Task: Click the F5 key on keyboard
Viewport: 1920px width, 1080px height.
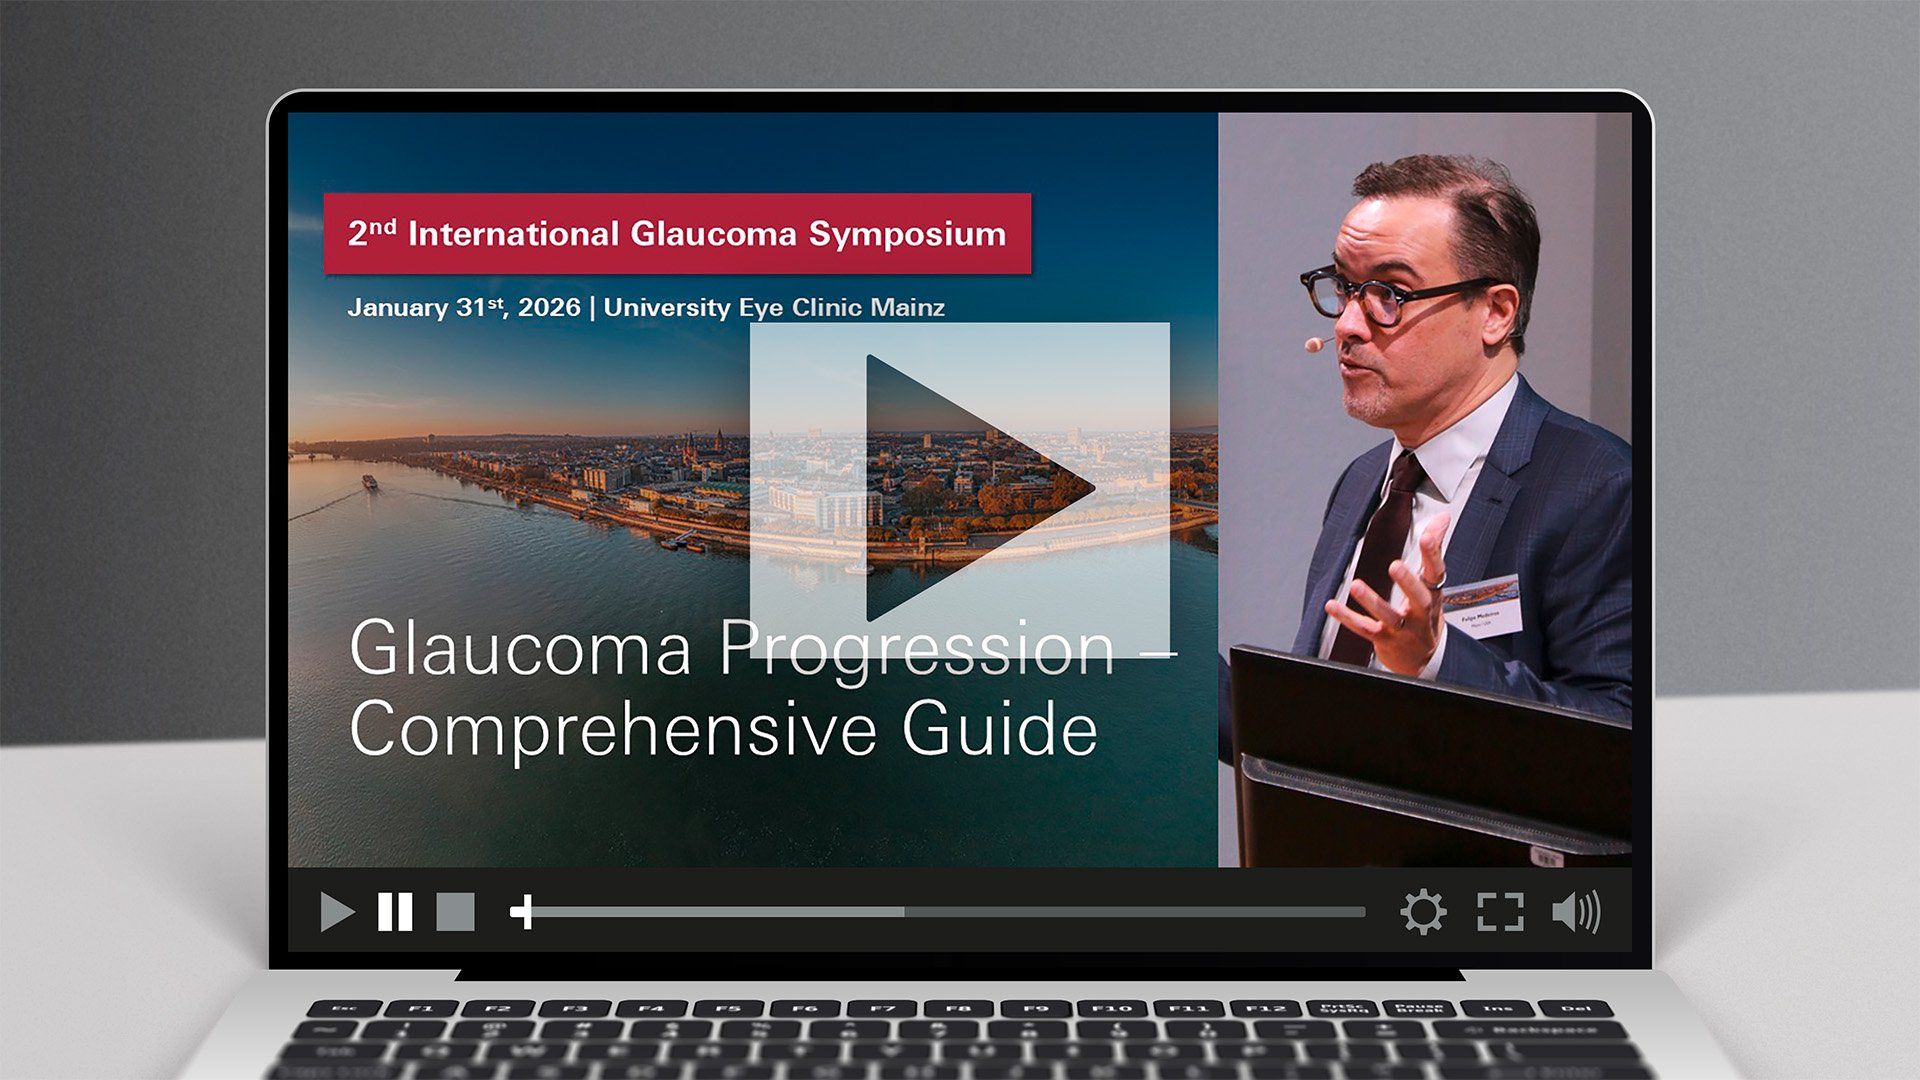Action: [728, 1008]
